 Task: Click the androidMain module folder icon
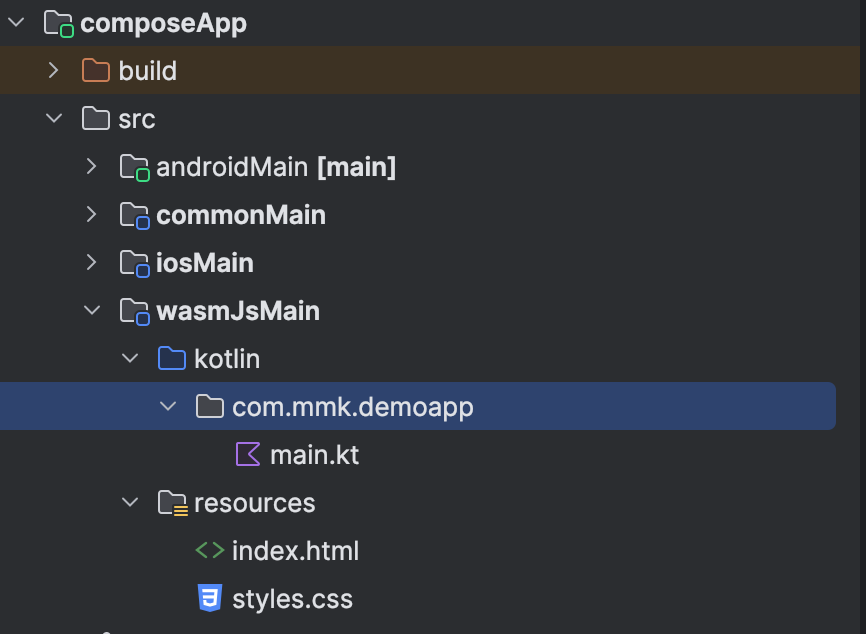135,168
